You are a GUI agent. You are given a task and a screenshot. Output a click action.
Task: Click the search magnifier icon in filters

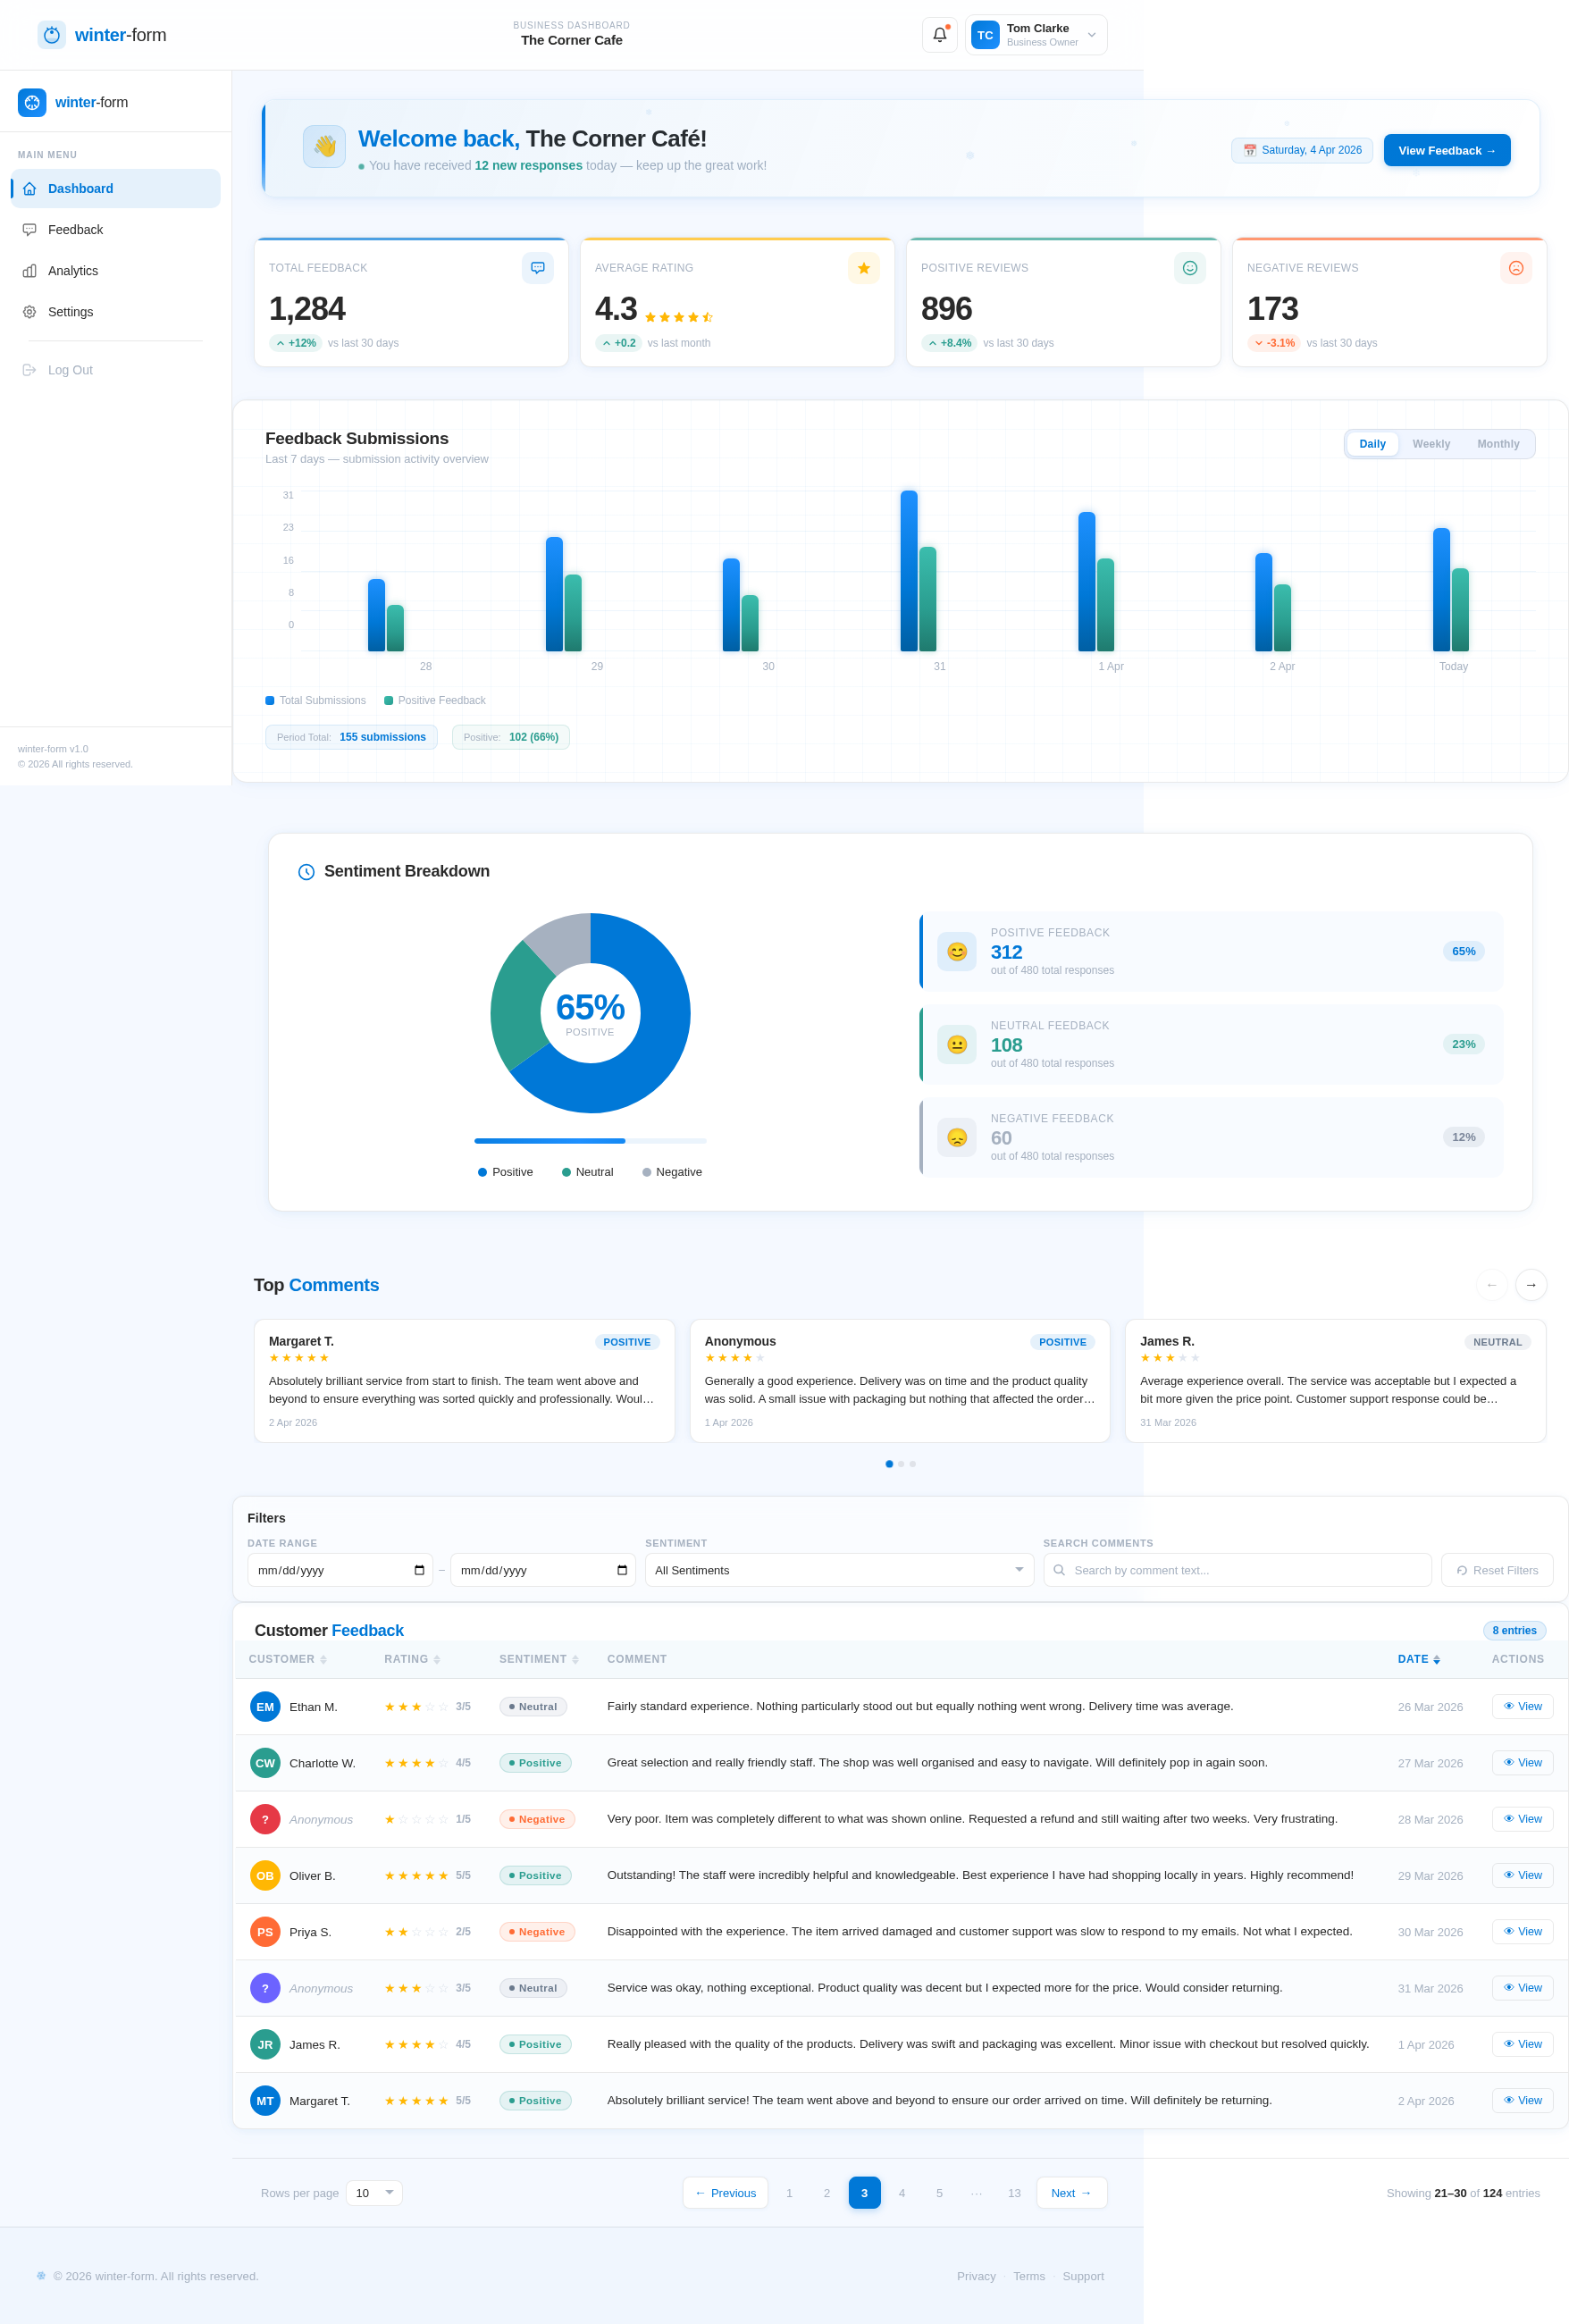(1058, 1569)
